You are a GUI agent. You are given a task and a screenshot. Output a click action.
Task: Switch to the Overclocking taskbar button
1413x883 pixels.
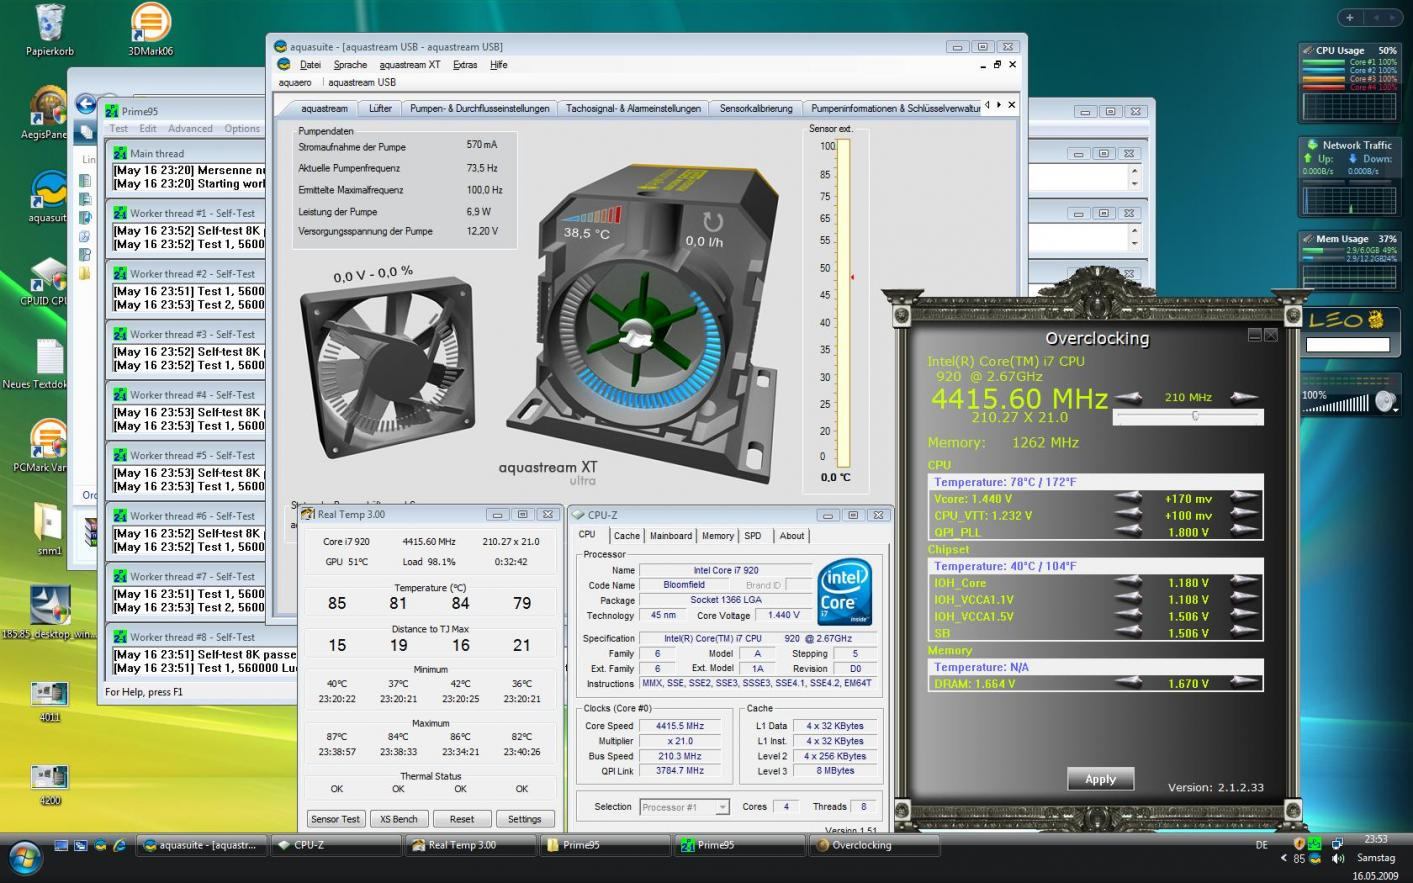[x=874, y=845]
